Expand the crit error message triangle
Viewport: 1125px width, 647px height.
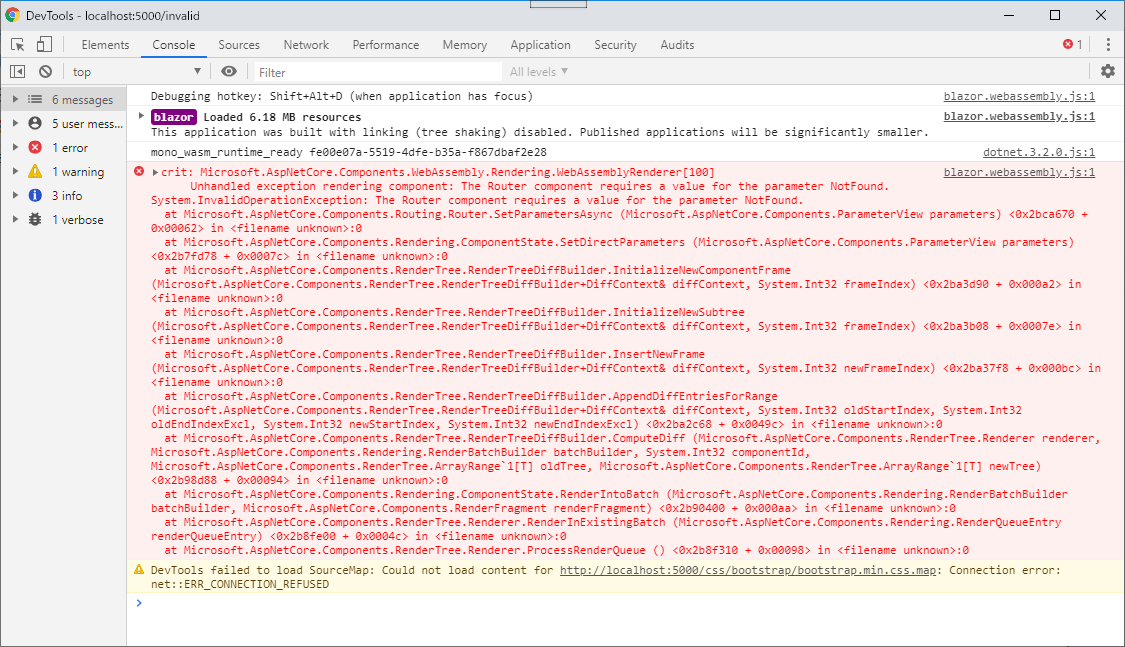(x=155, y=172)
